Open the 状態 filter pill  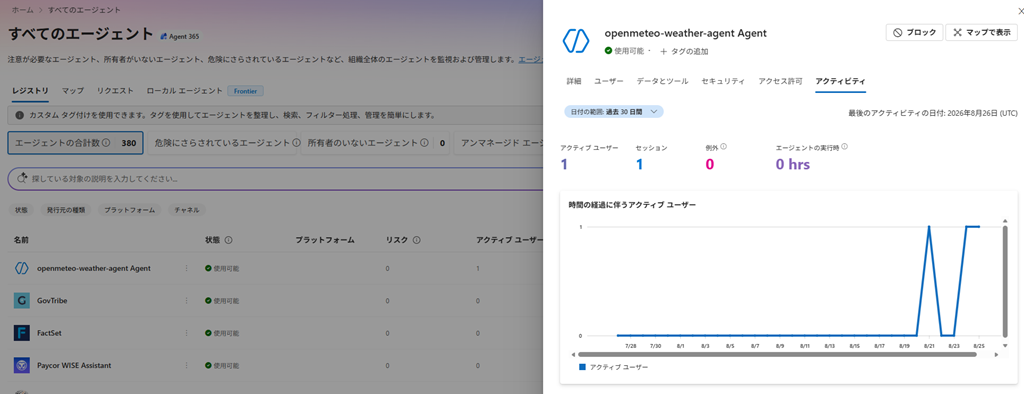(22, 210)
